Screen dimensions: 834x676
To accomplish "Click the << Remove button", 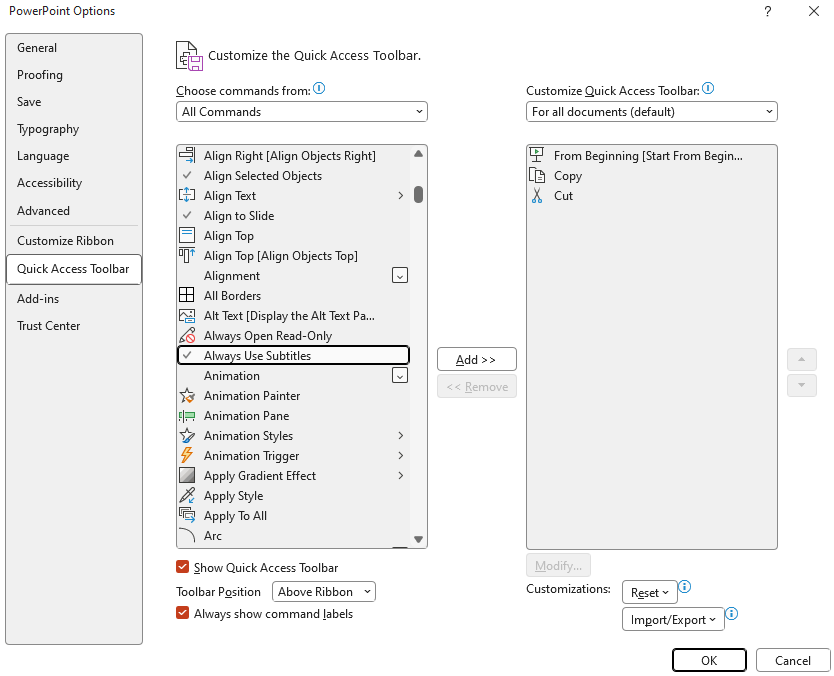I will [477, 387].
